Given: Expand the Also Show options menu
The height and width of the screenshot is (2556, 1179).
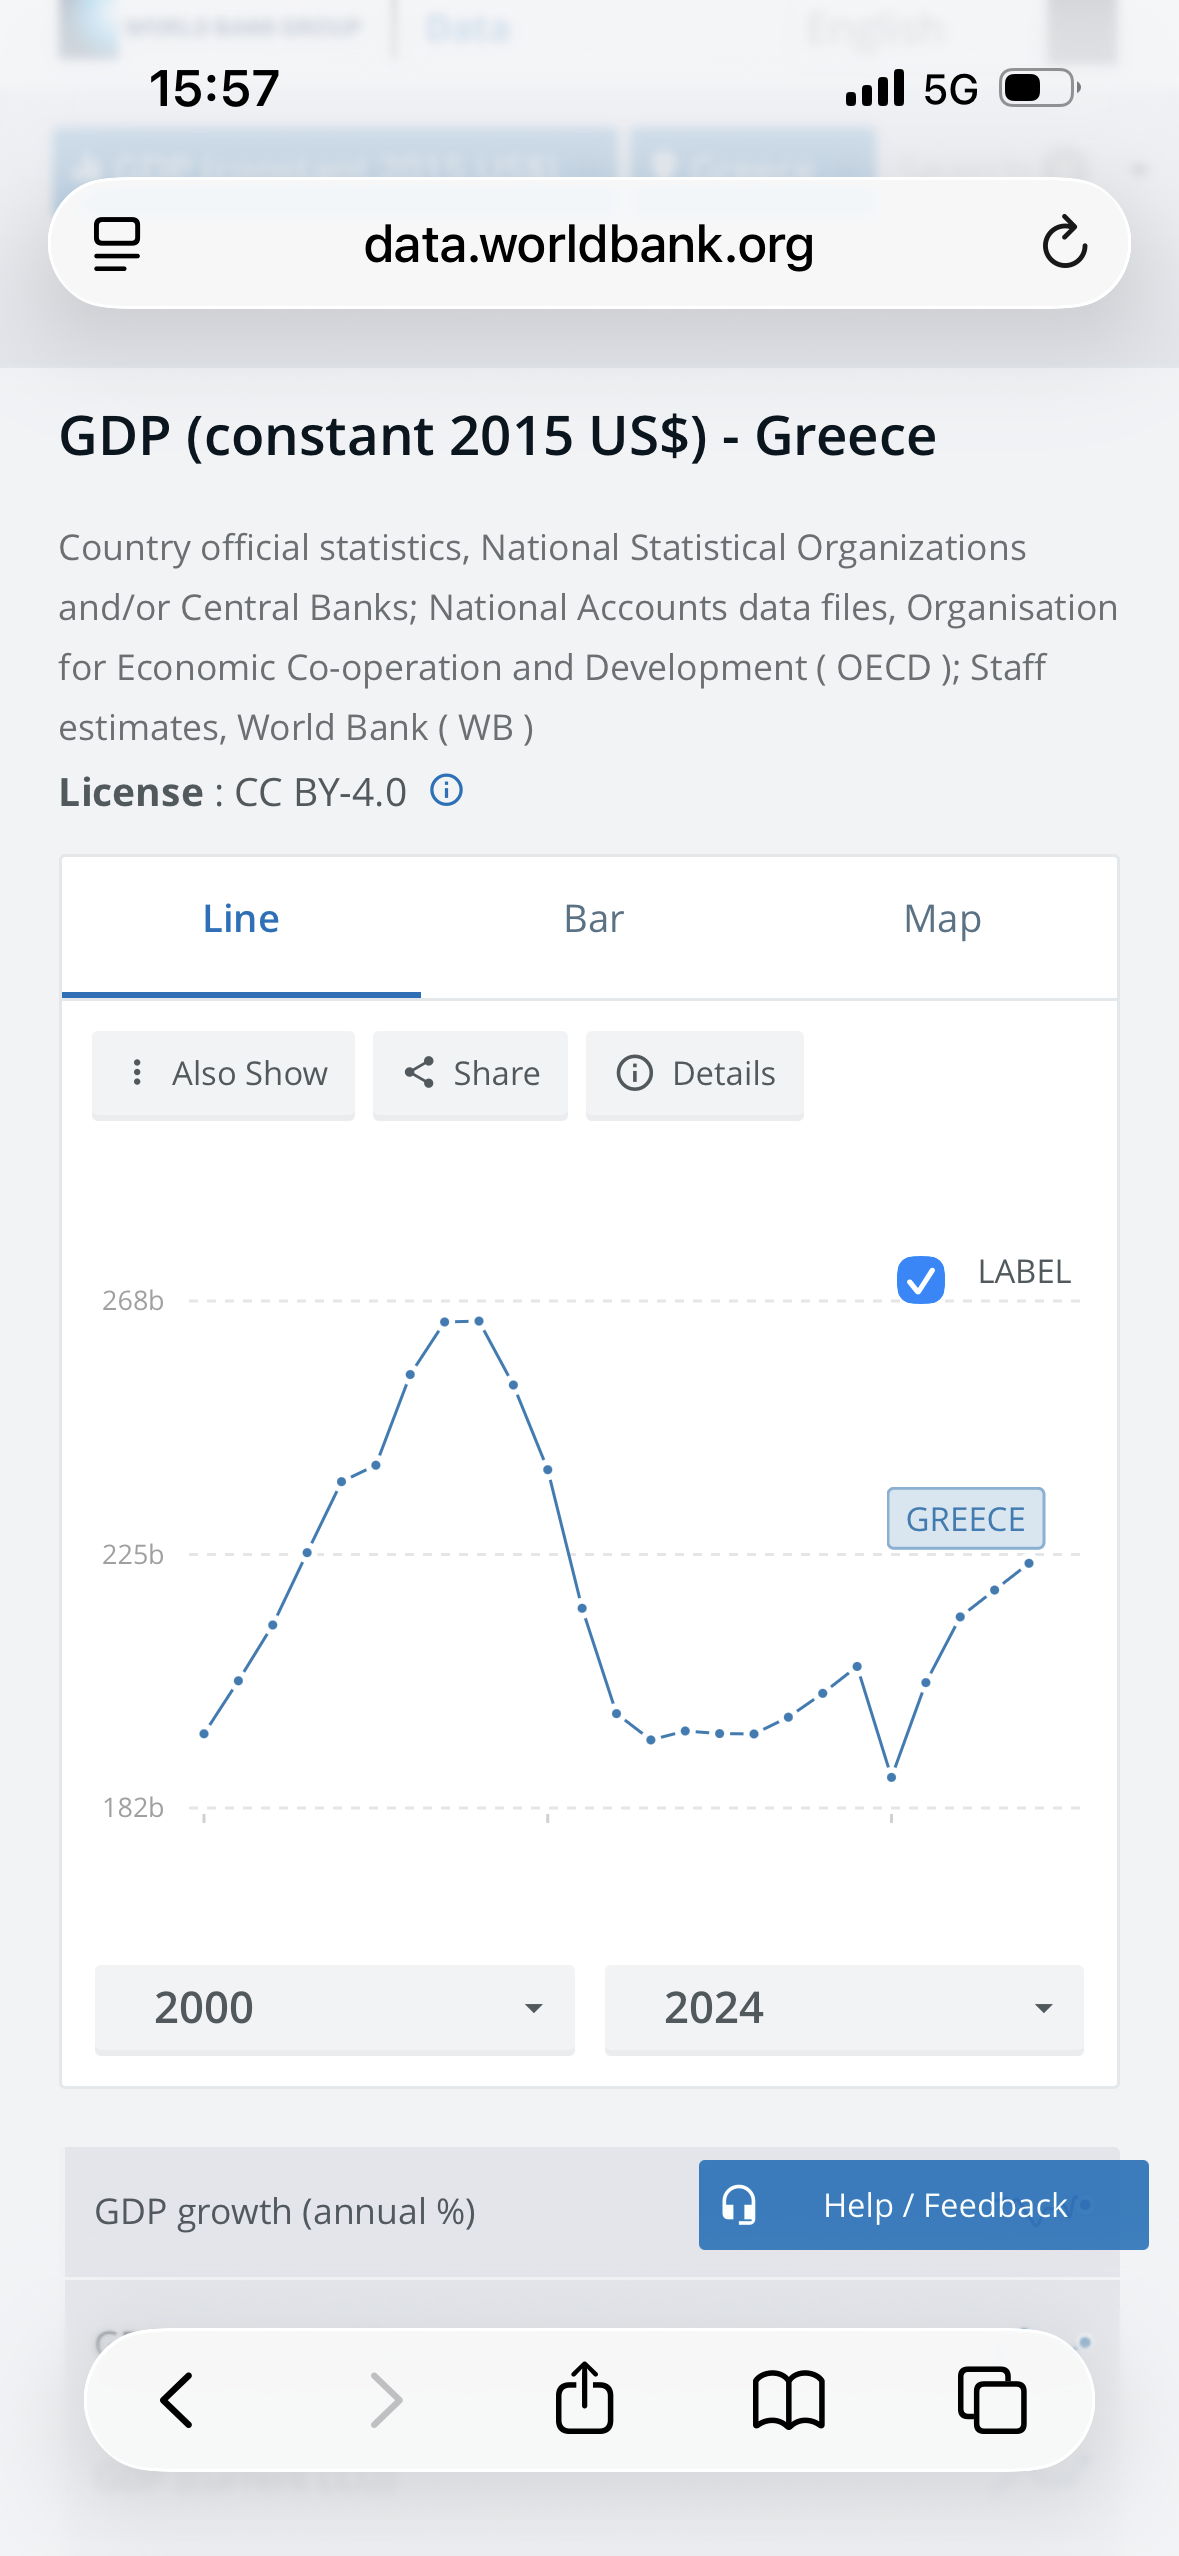Looking at the screenshot, I should pos(224,1074).
